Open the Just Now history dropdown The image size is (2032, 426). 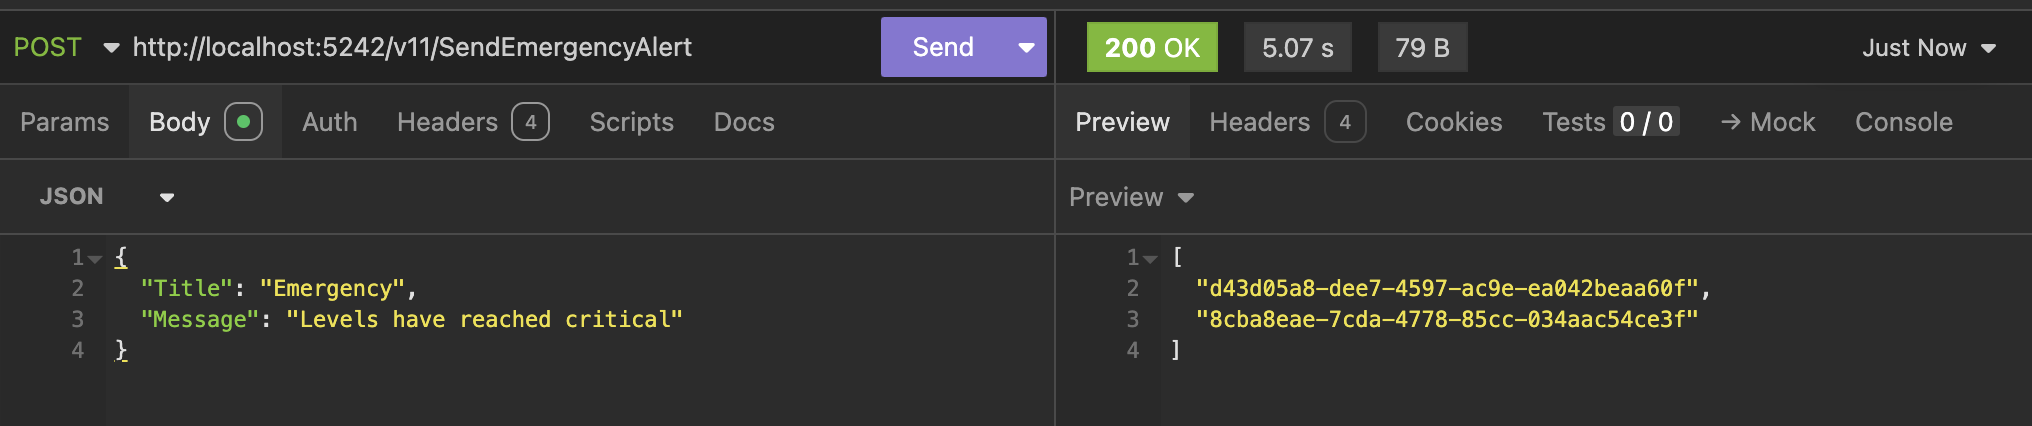(x=1928, y=48)
